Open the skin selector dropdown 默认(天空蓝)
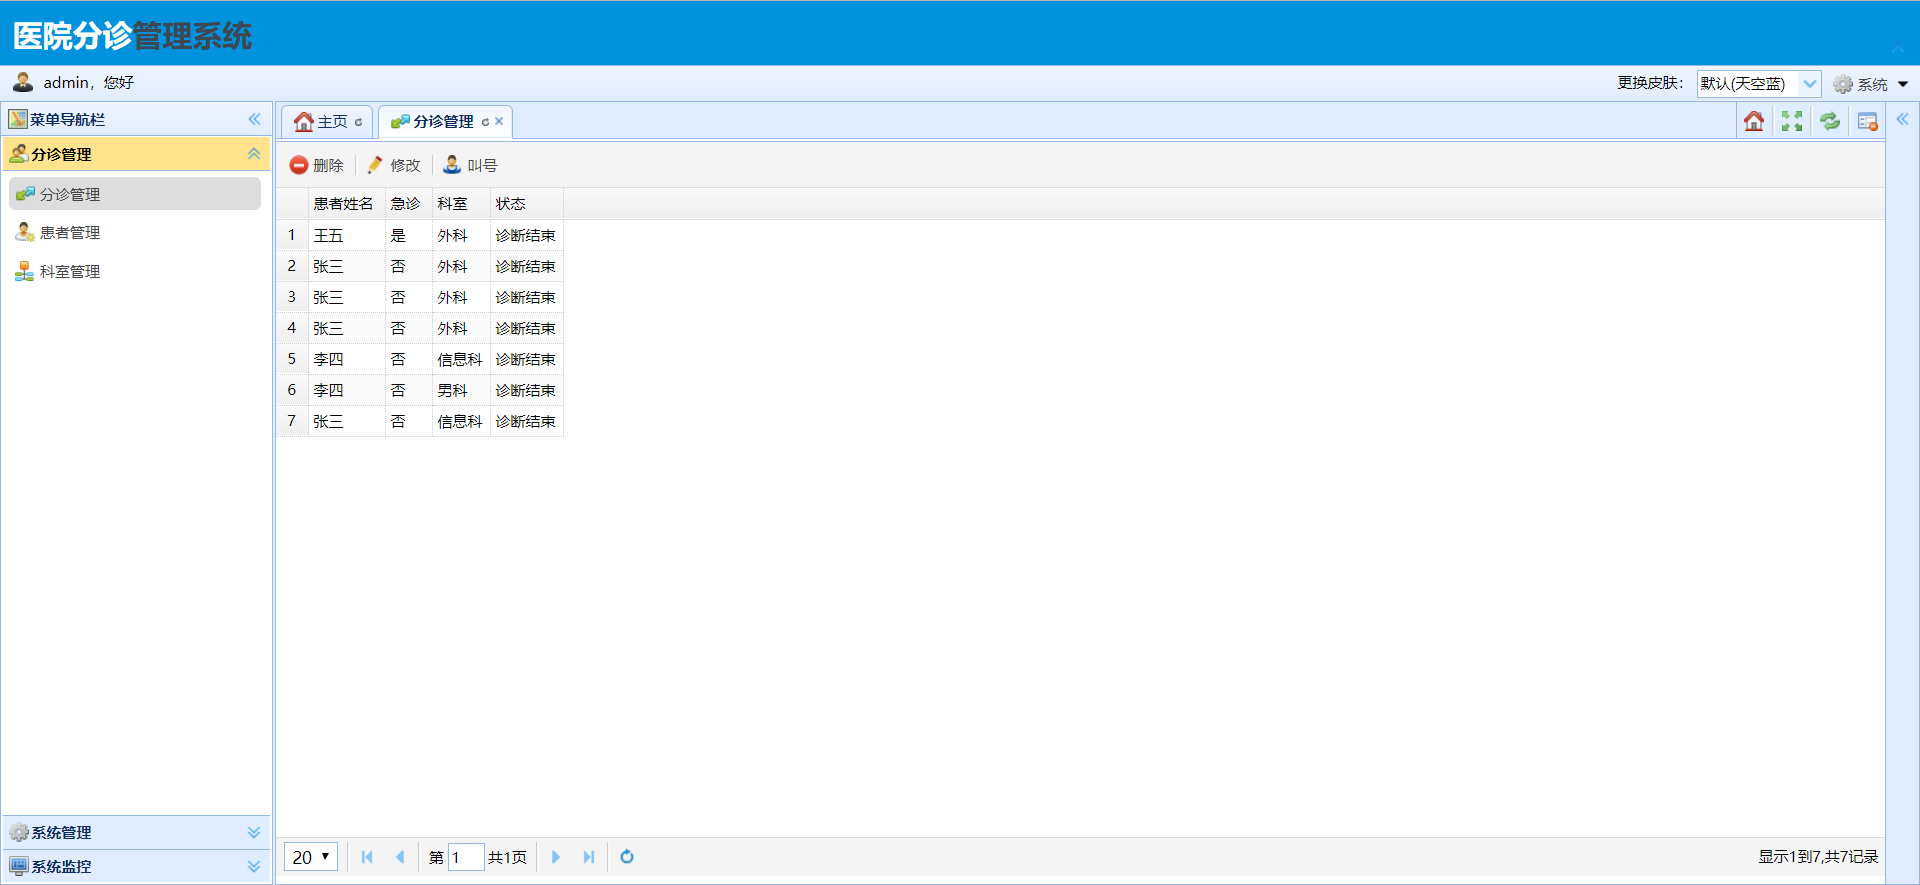 point(1758,84)
